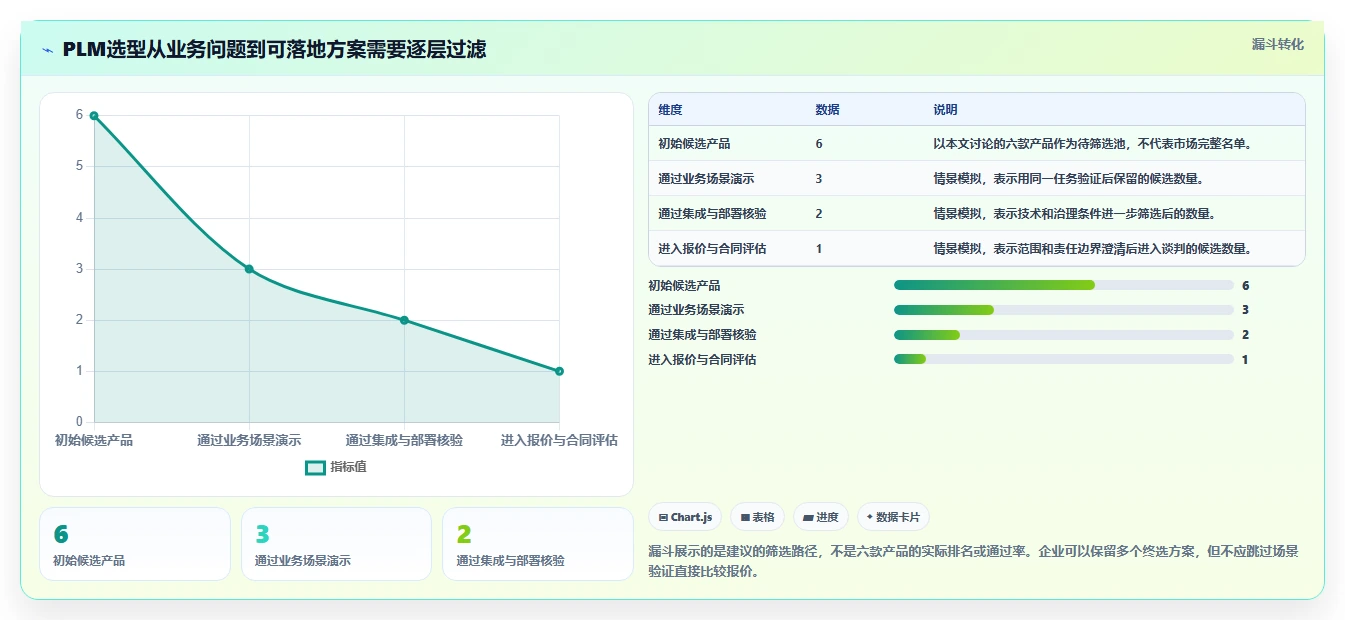Click x-axis label 初始候选产品 on chart
This screenshot has width=1345, height=620.
pyautogui.click(x=94, y=440)
